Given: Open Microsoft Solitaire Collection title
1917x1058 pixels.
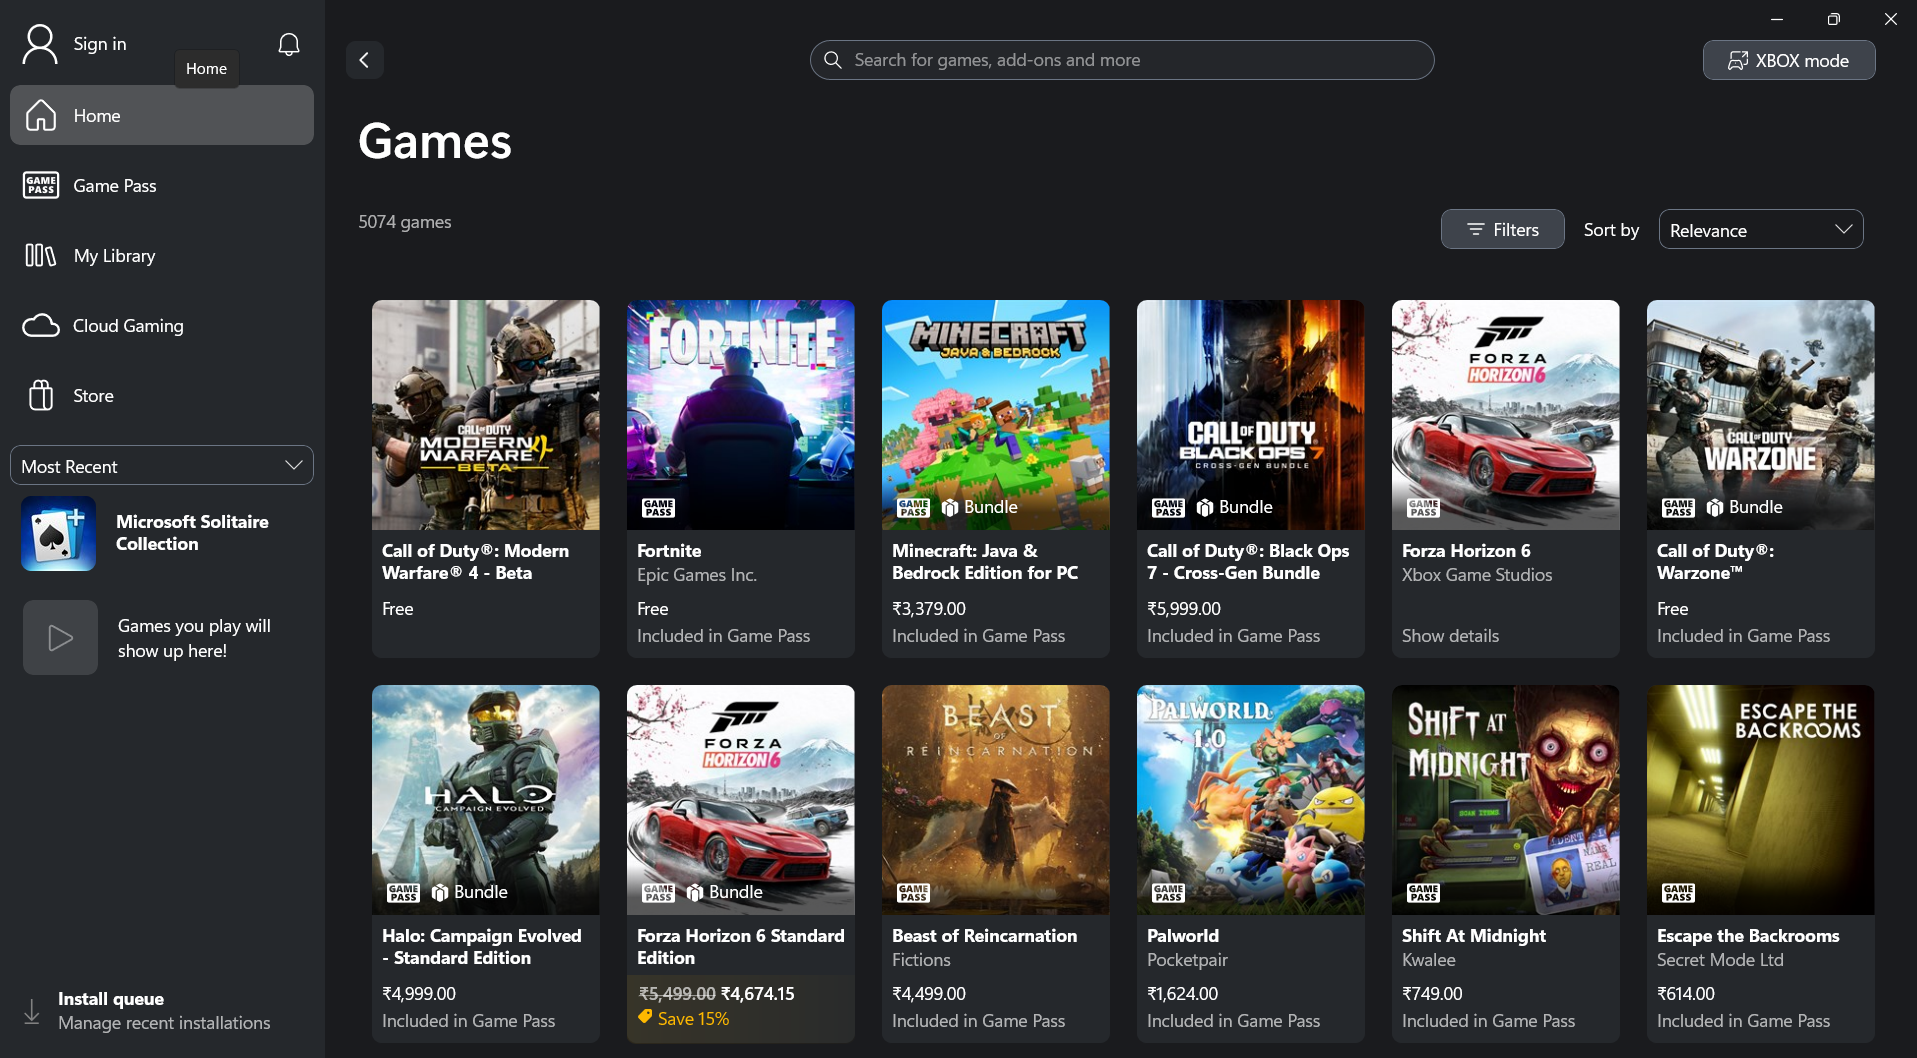Looking at the screenshot, I should [x=192, y=533].
